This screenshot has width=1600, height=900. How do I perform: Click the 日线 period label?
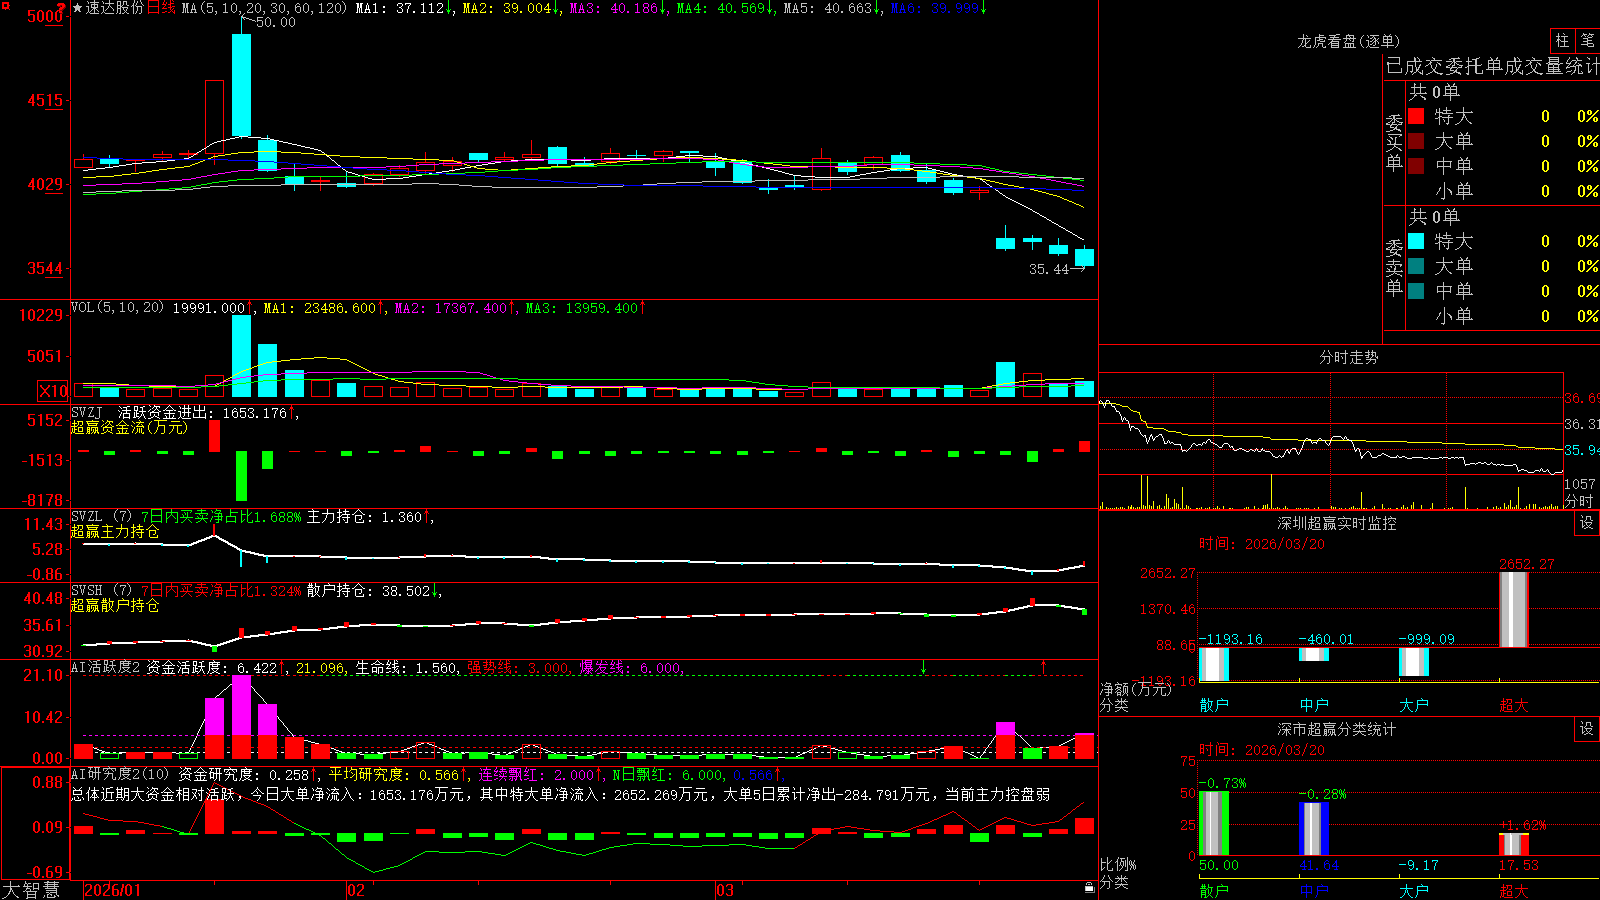point(162,8)
